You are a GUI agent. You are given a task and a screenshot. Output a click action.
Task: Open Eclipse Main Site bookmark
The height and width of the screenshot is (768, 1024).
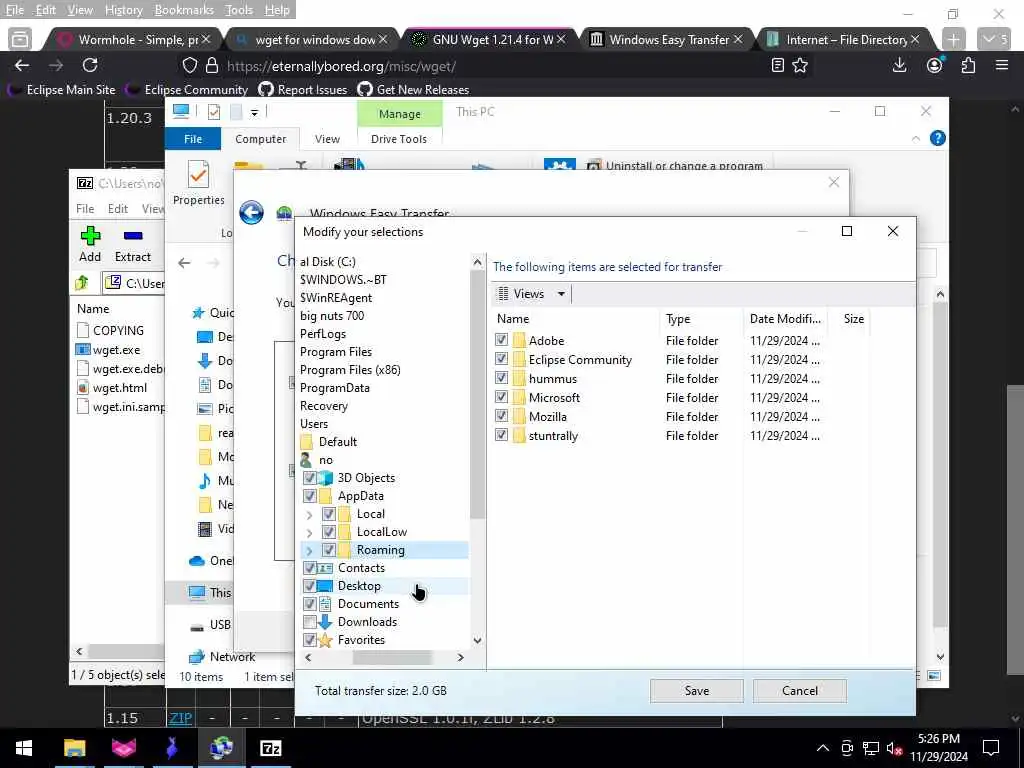pyautogui.click(x=62, y=89)
